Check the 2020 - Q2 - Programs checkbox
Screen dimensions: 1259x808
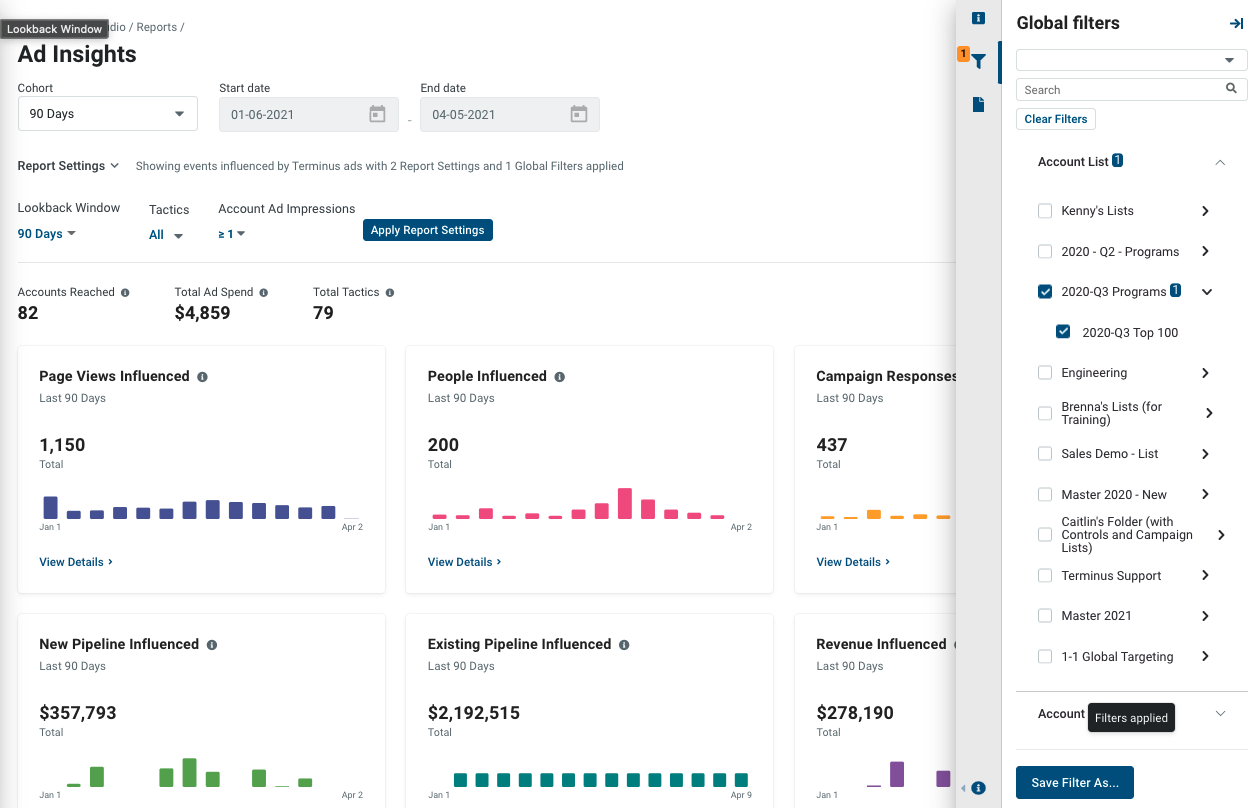click(x=1045, y=252)
